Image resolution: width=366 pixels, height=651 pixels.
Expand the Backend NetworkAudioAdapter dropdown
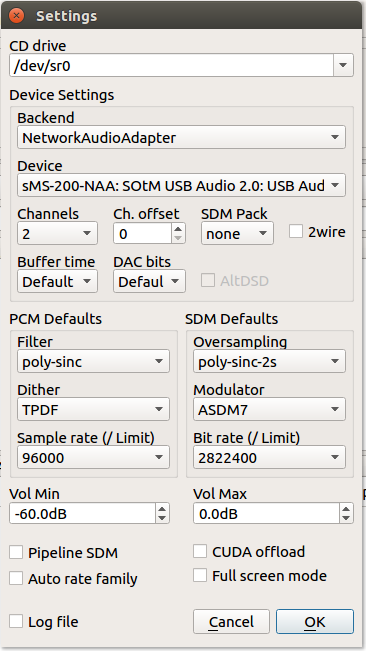tap(181, 137)
